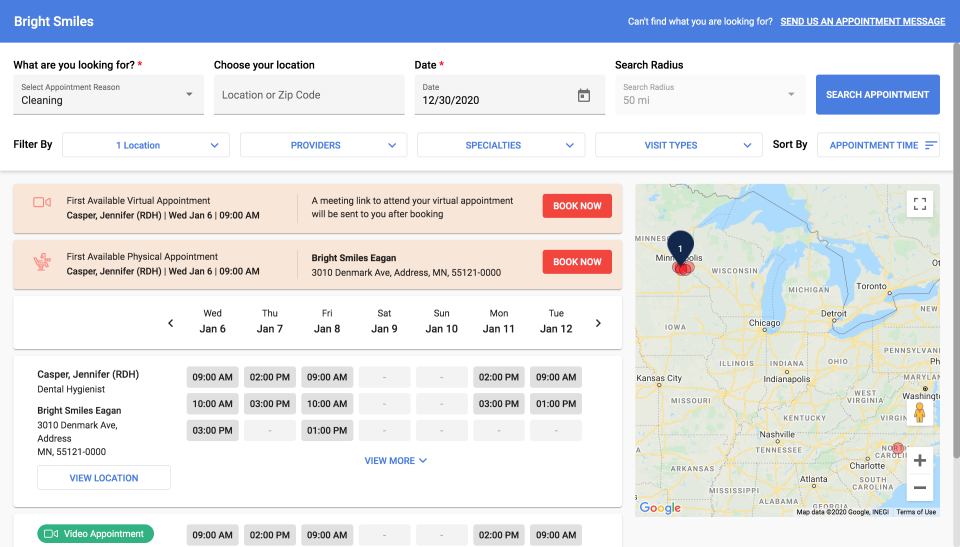The height and width of the screenshot is (547, 960).
Task: Open the Appointment Time sort dropdown
Action: pyautogui.click(x=878, y=145)
